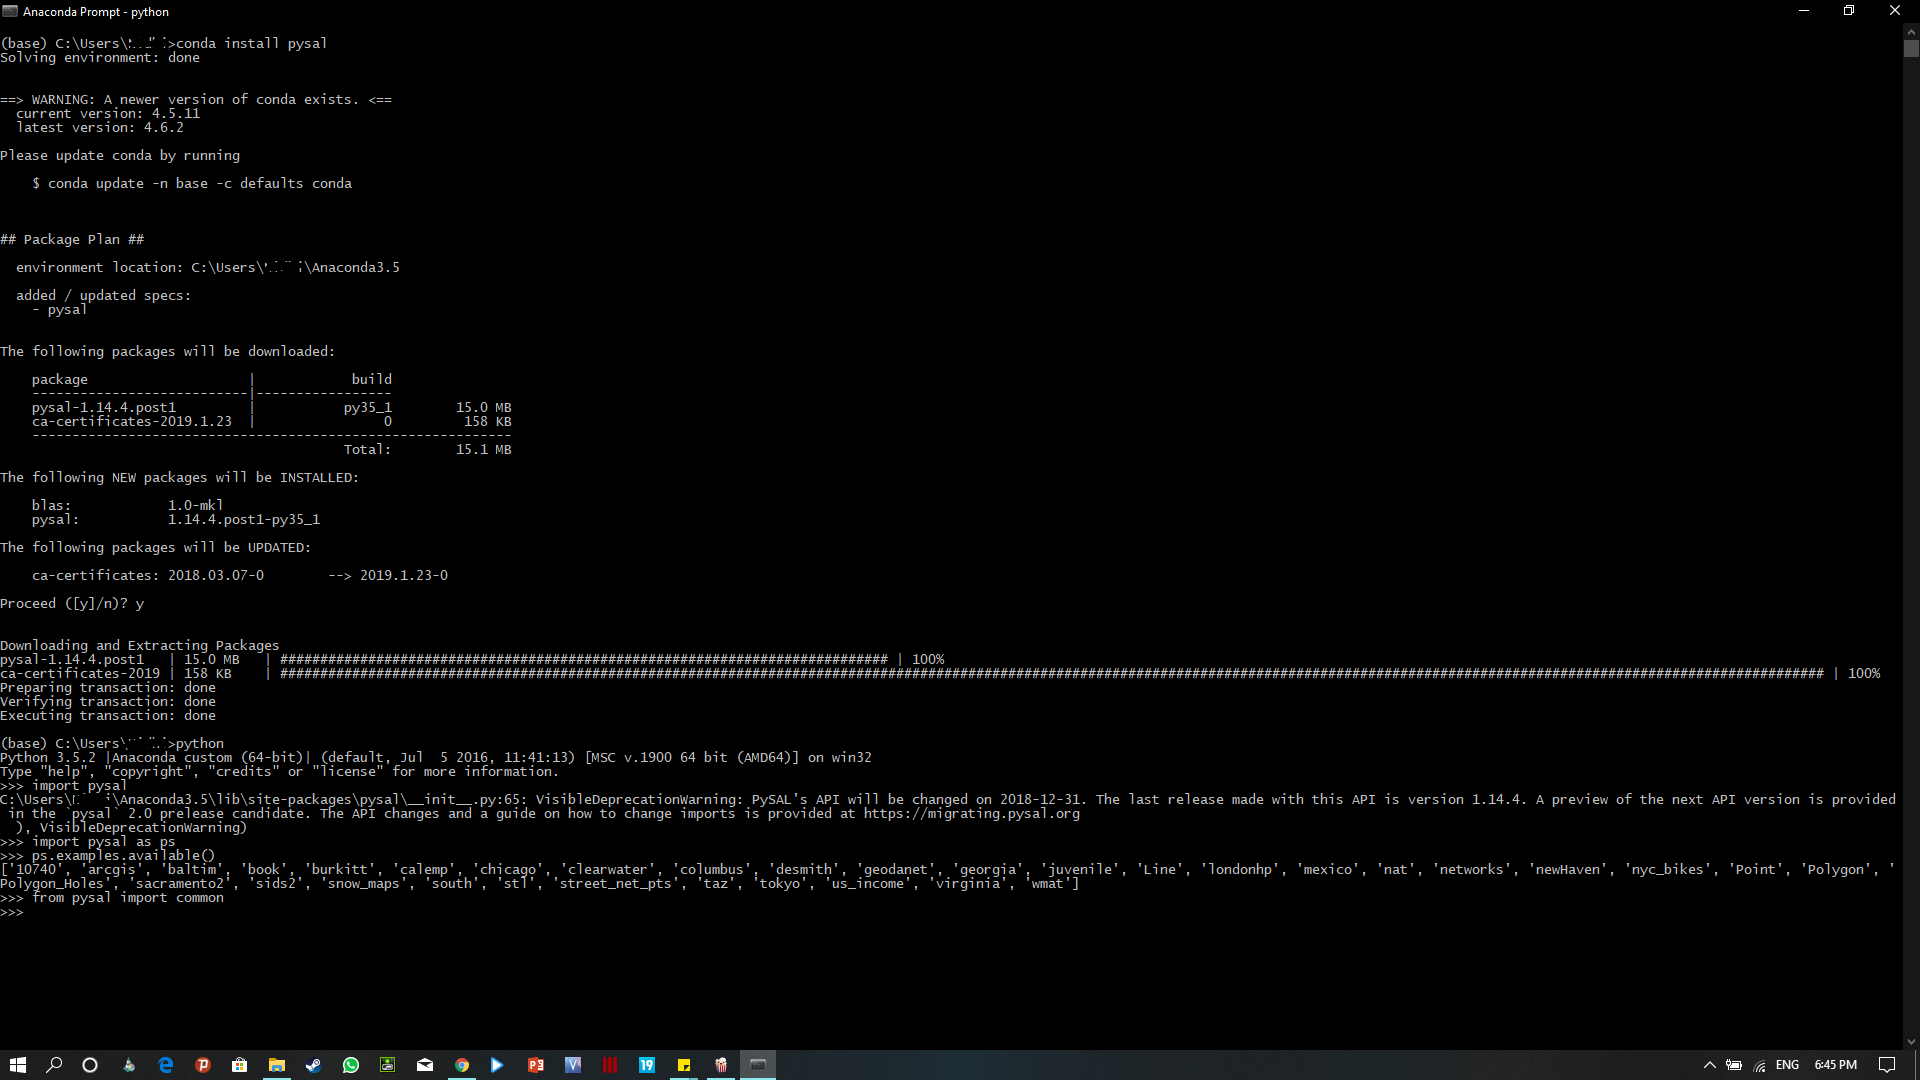
Task: Open Microsoft Edge from the taskbar
Action: [165, 1065]
